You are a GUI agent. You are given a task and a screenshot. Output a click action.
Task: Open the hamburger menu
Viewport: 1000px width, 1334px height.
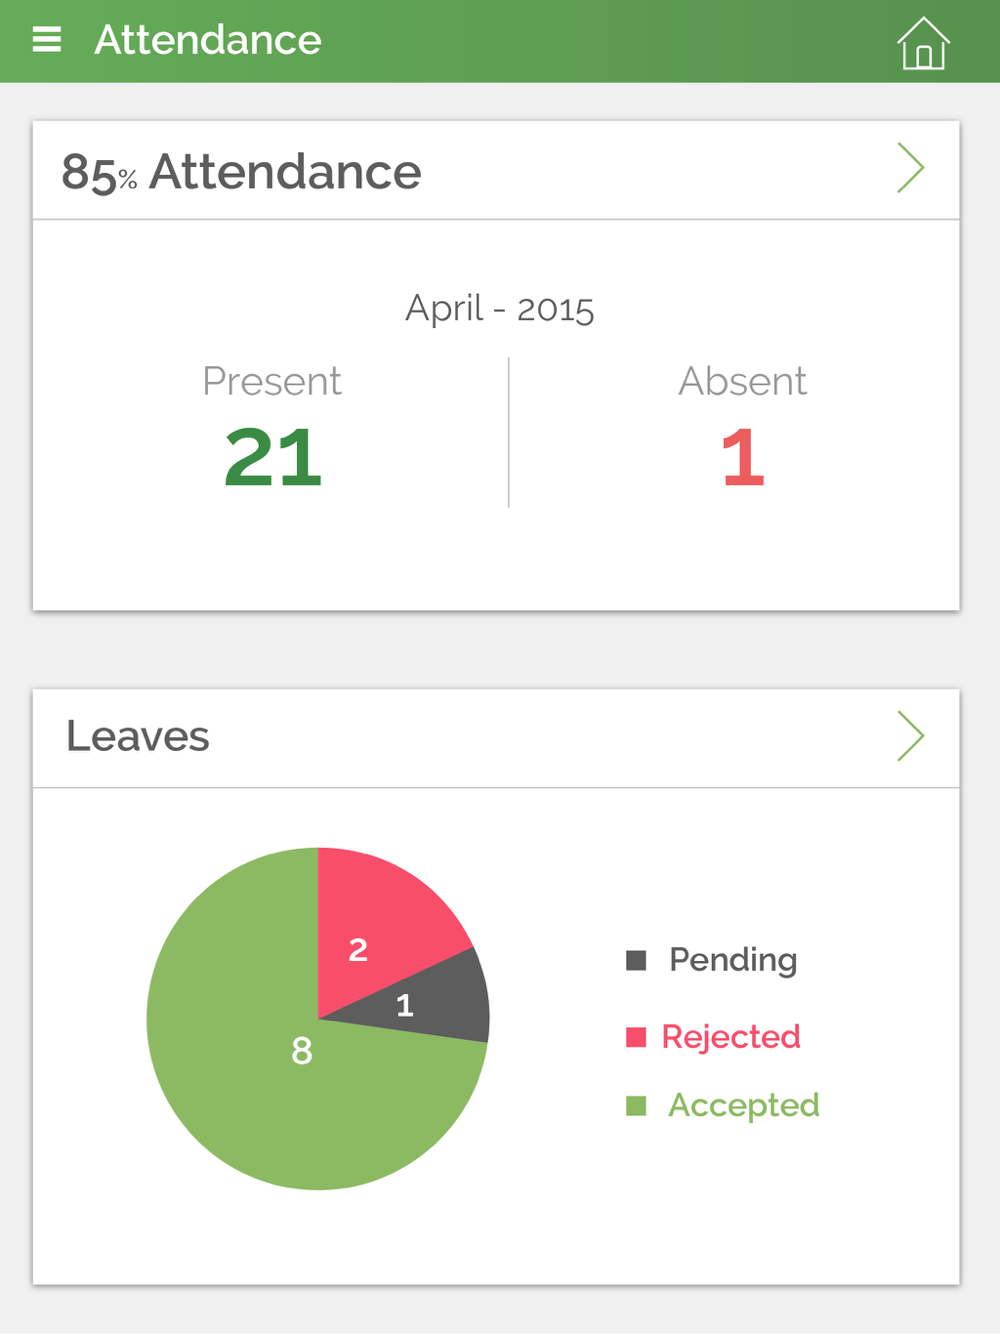tap(47, 40)
